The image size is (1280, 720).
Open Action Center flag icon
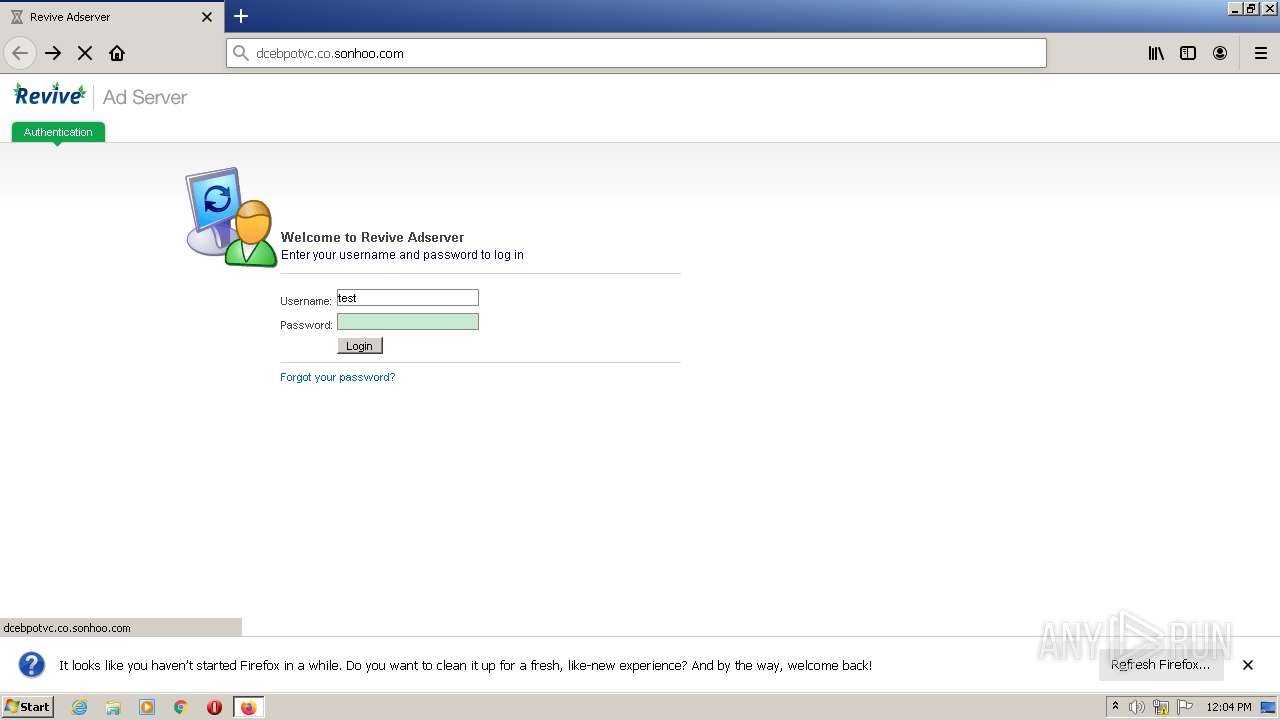point(1185,707)
